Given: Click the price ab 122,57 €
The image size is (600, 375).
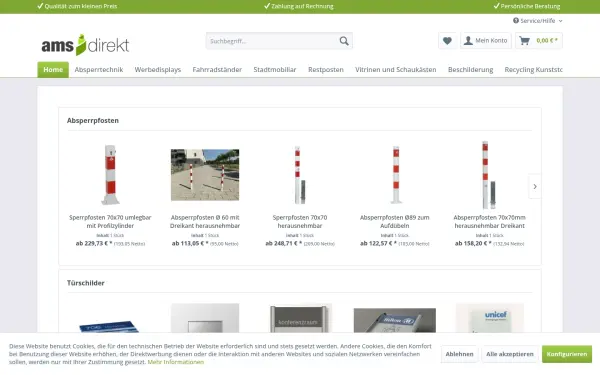Looking at the screenshot, I should (x=378, y=243).
